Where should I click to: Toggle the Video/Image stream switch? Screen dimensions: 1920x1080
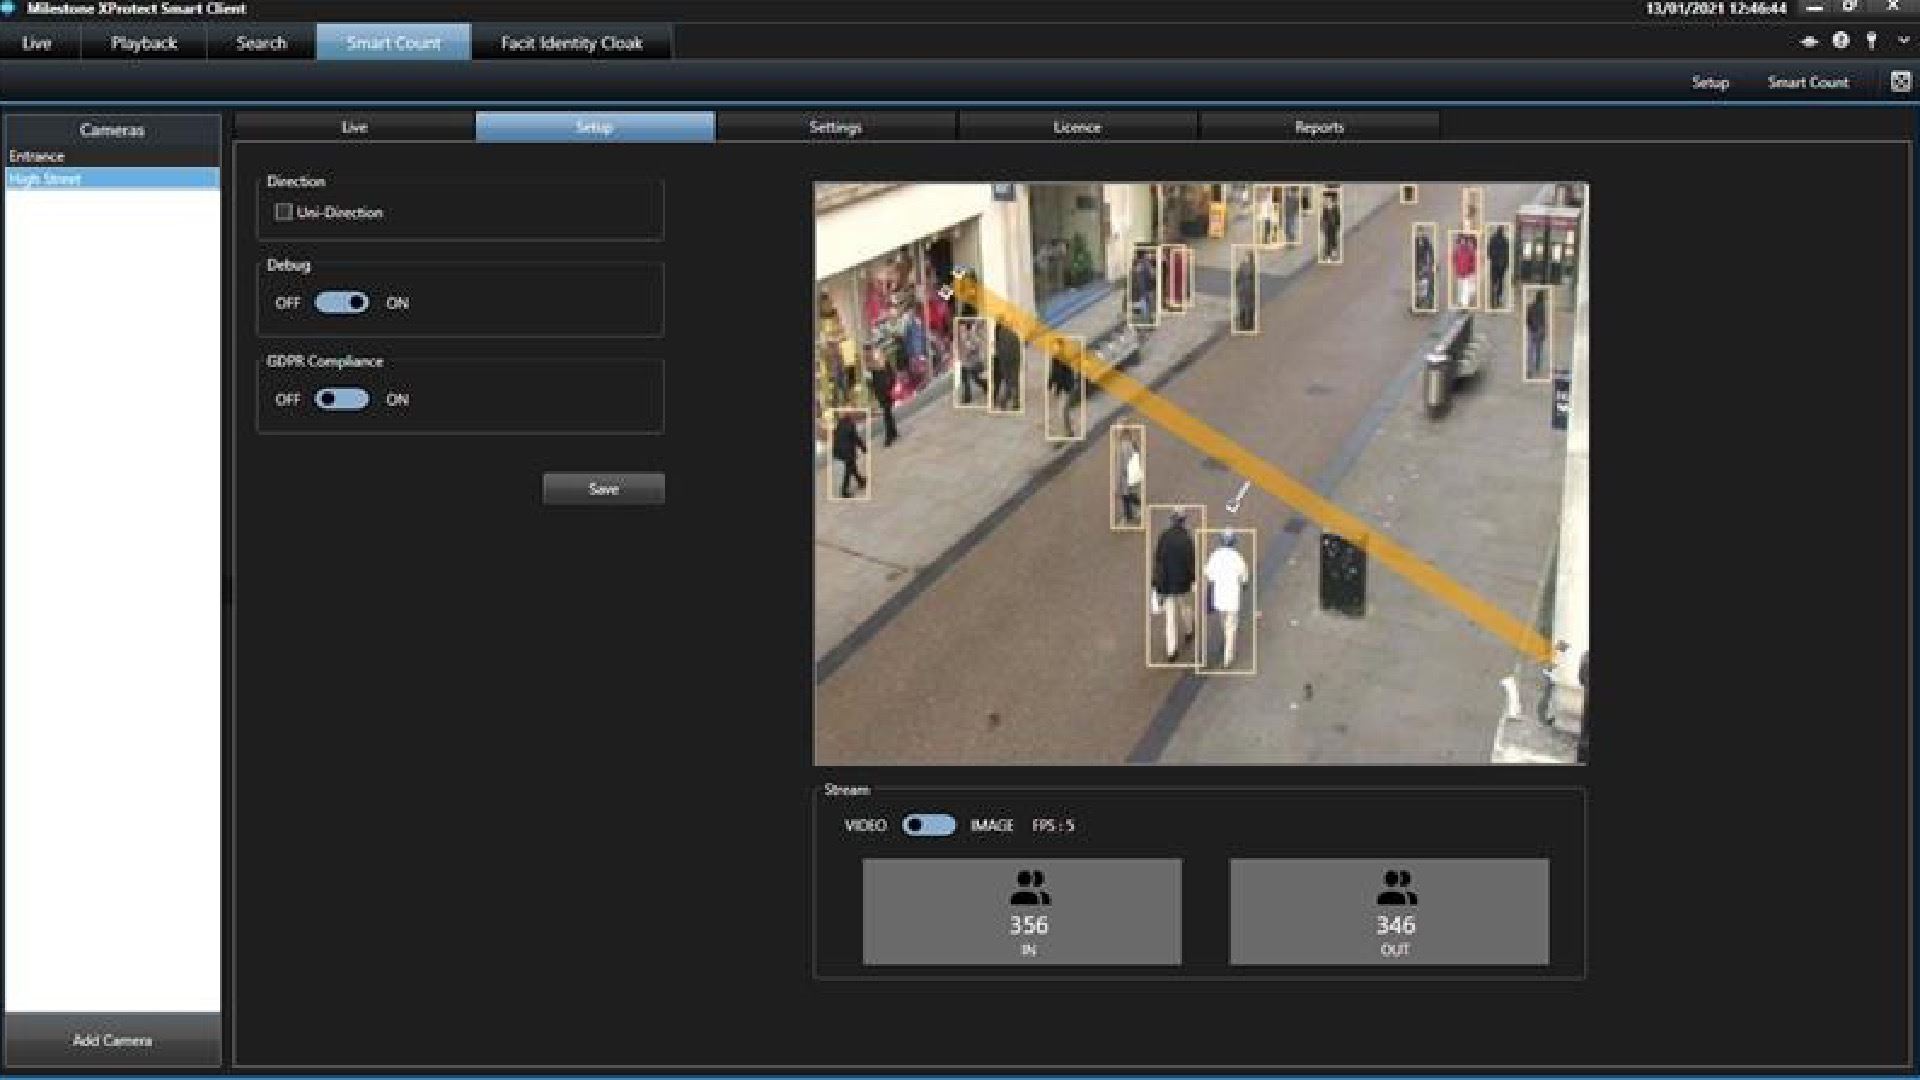point(929,825)
